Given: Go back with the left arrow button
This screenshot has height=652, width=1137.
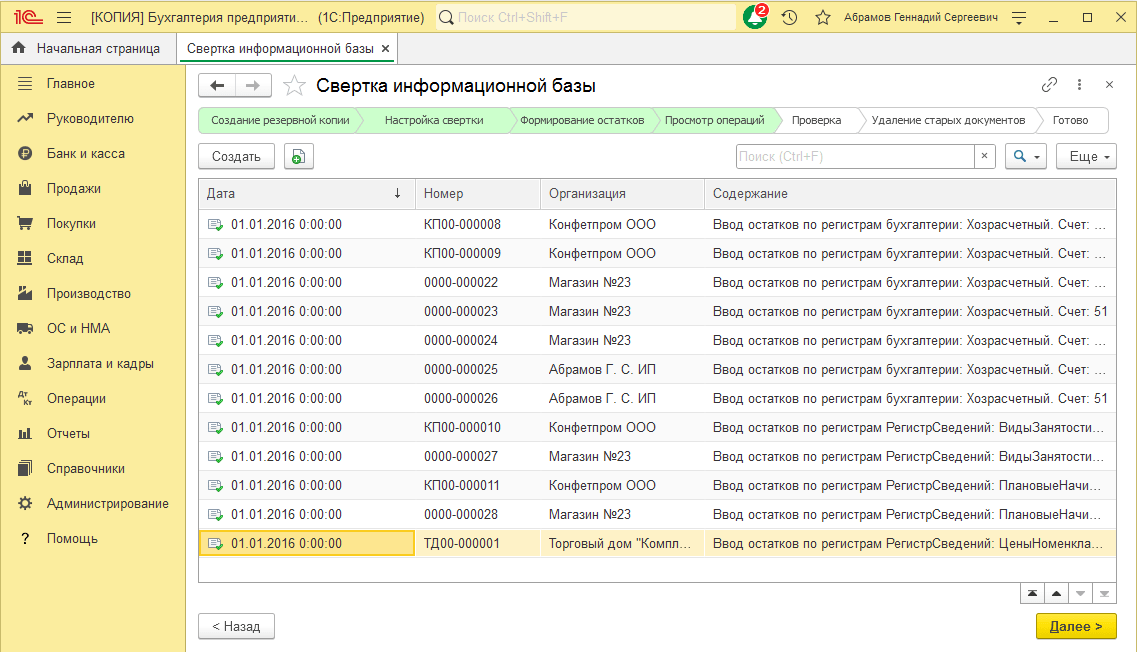Looking at the screenshot, I should click(217, 86).
